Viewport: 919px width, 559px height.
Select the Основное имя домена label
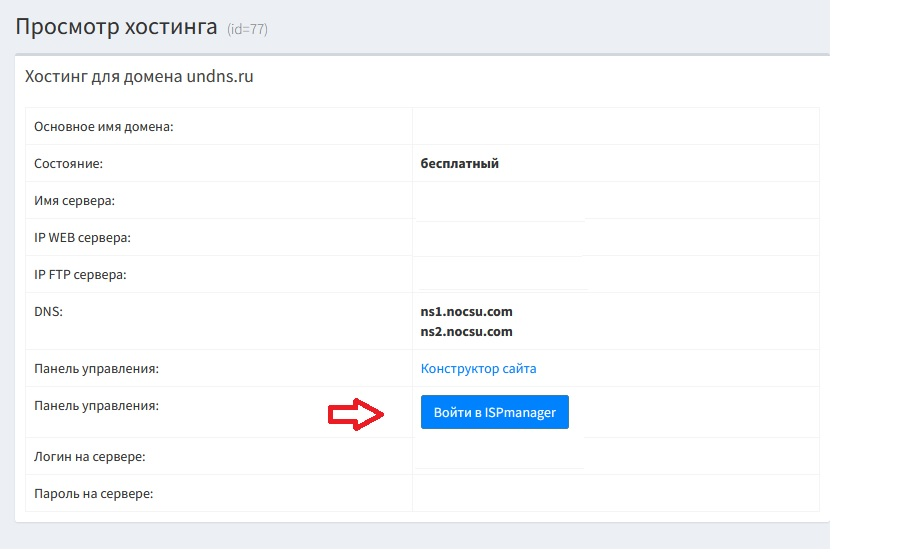point(104,127)
